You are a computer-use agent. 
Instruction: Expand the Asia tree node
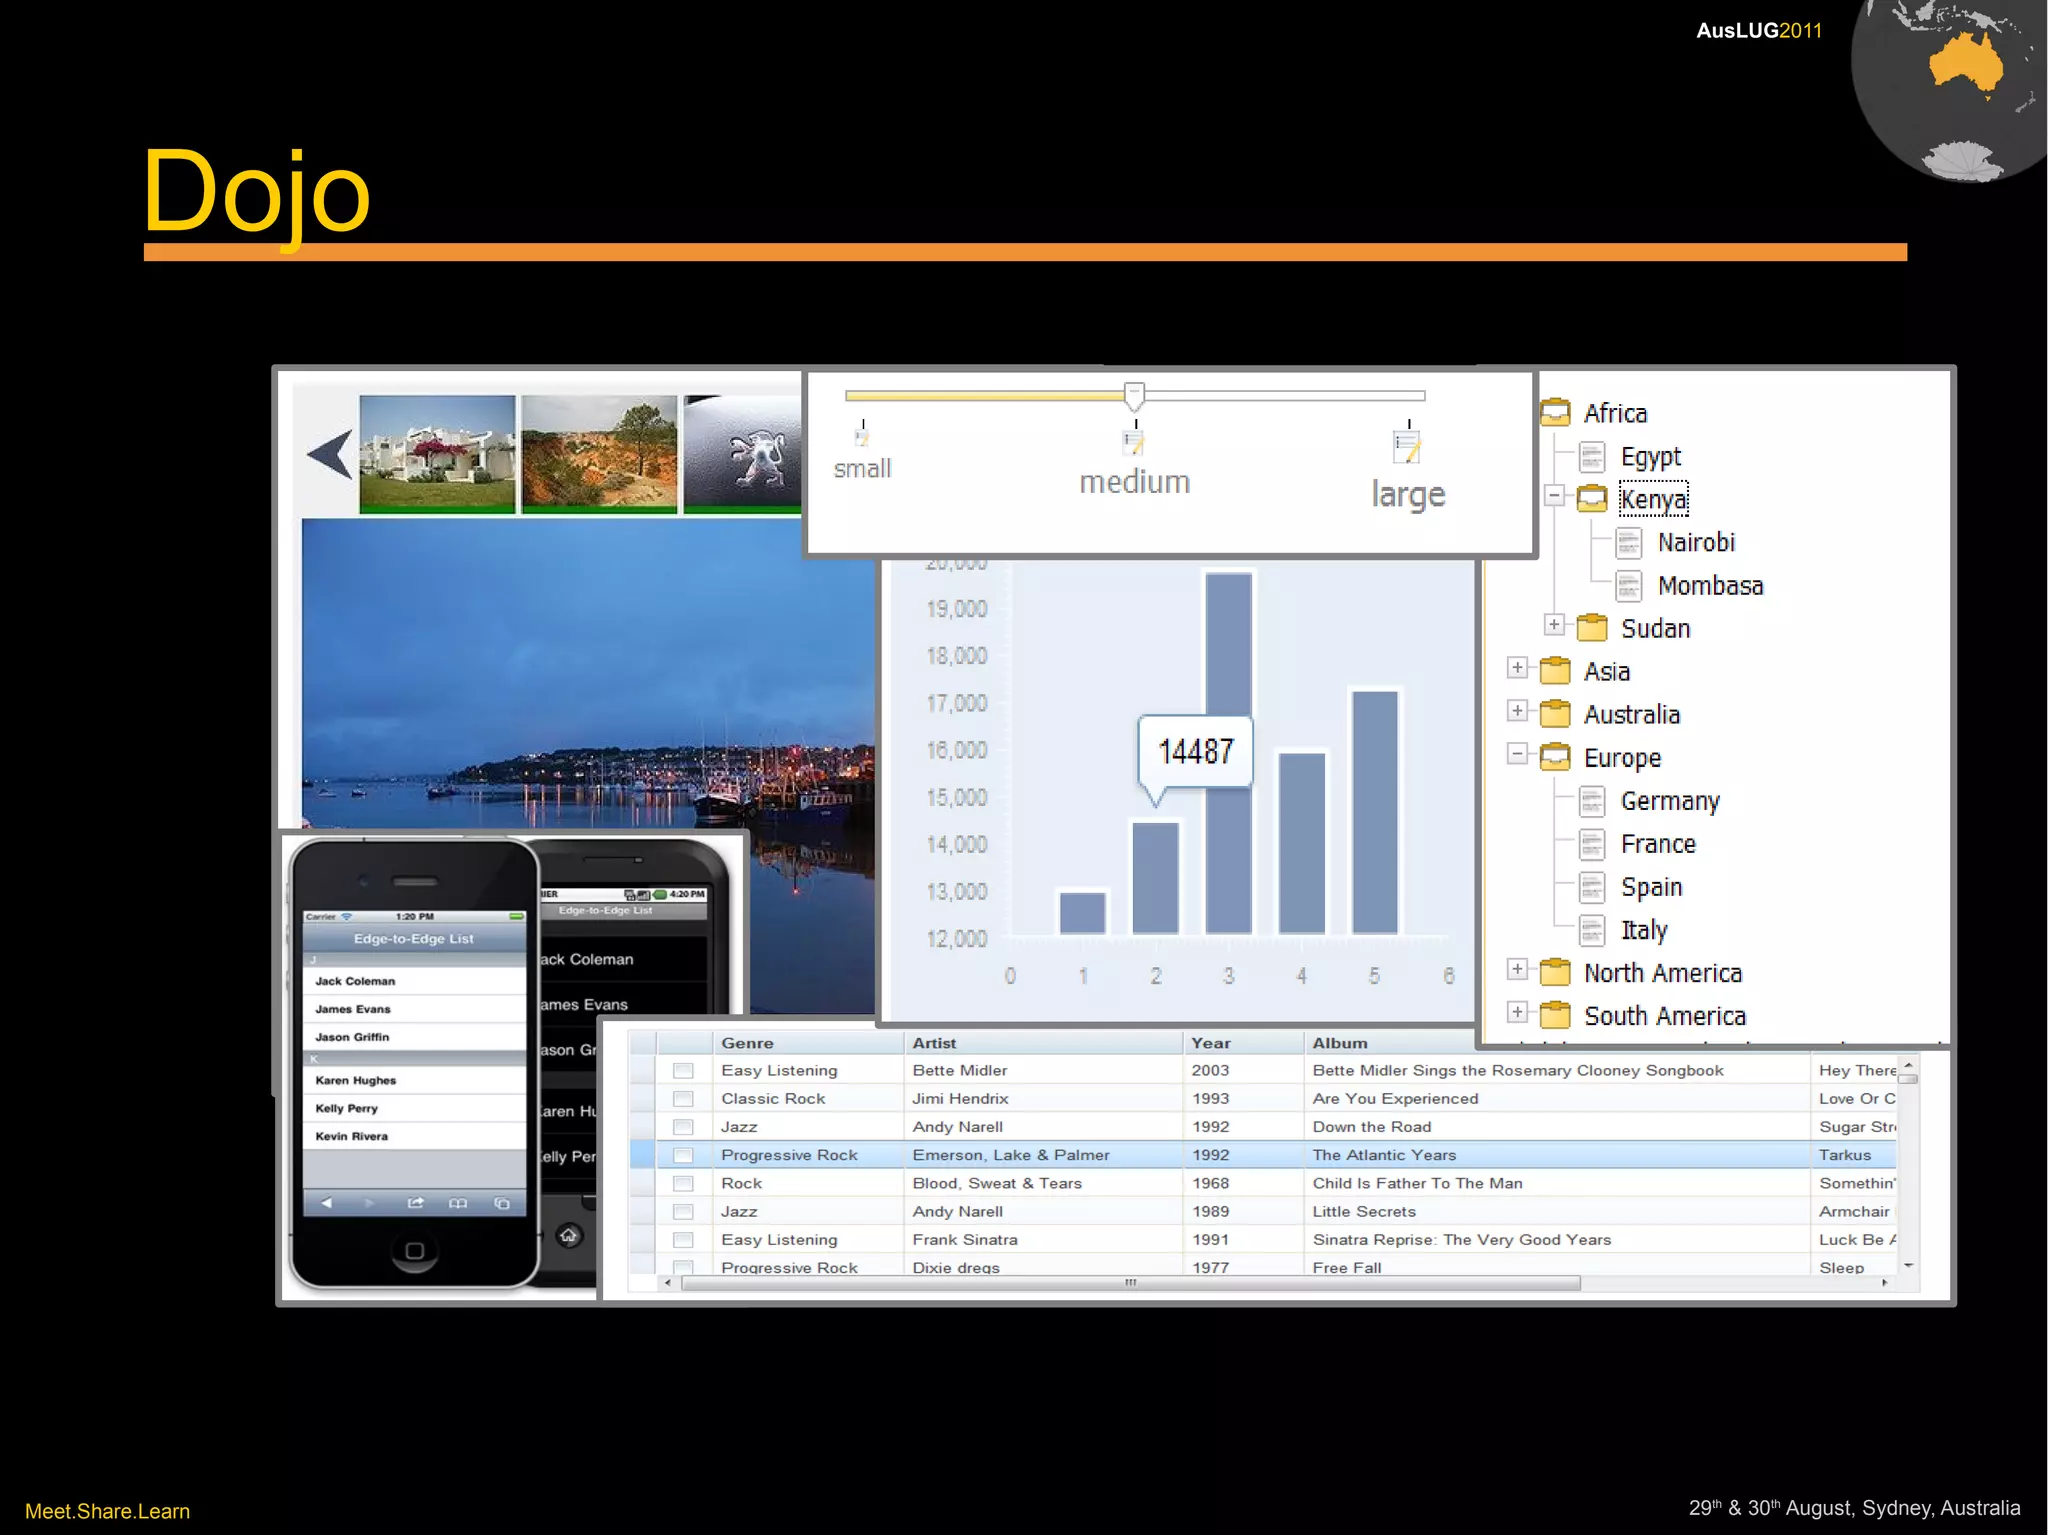point(1517,668)
